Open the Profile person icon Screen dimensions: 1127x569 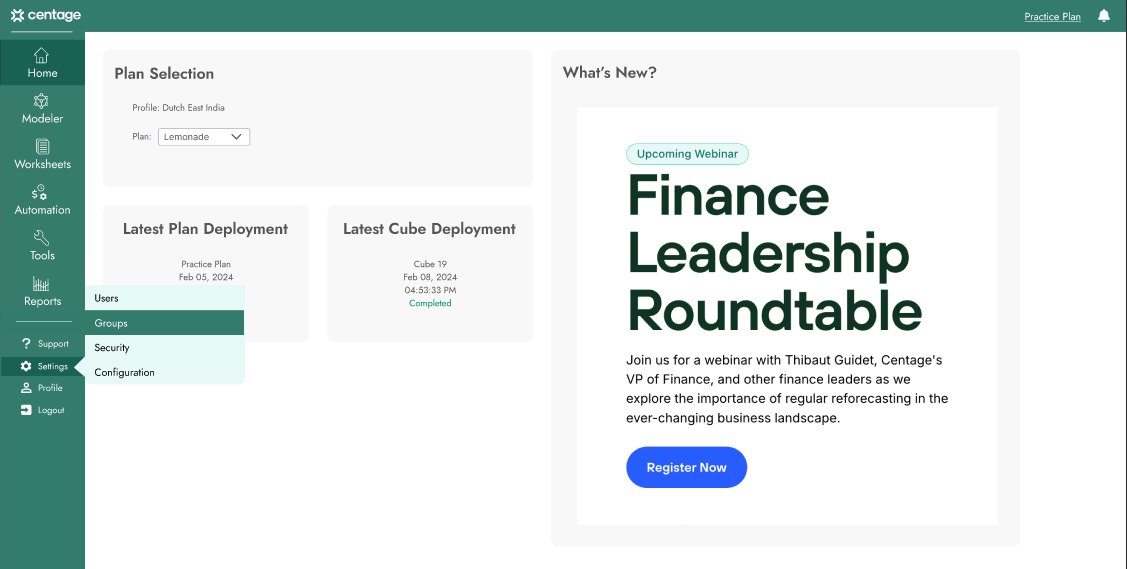(x=26, y=388)
